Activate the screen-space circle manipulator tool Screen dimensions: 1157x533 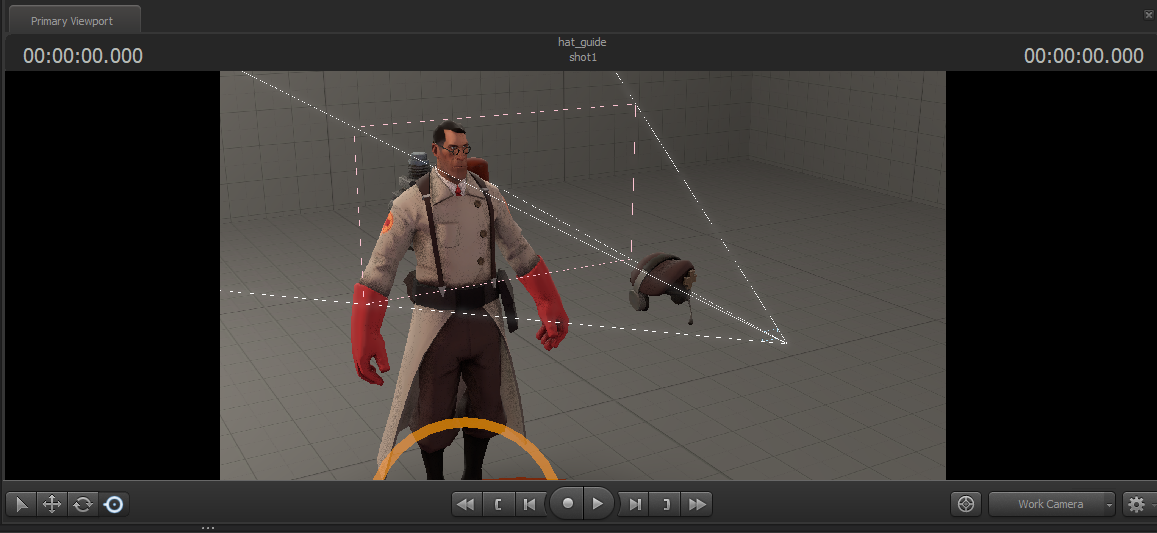tap(114, 504)
